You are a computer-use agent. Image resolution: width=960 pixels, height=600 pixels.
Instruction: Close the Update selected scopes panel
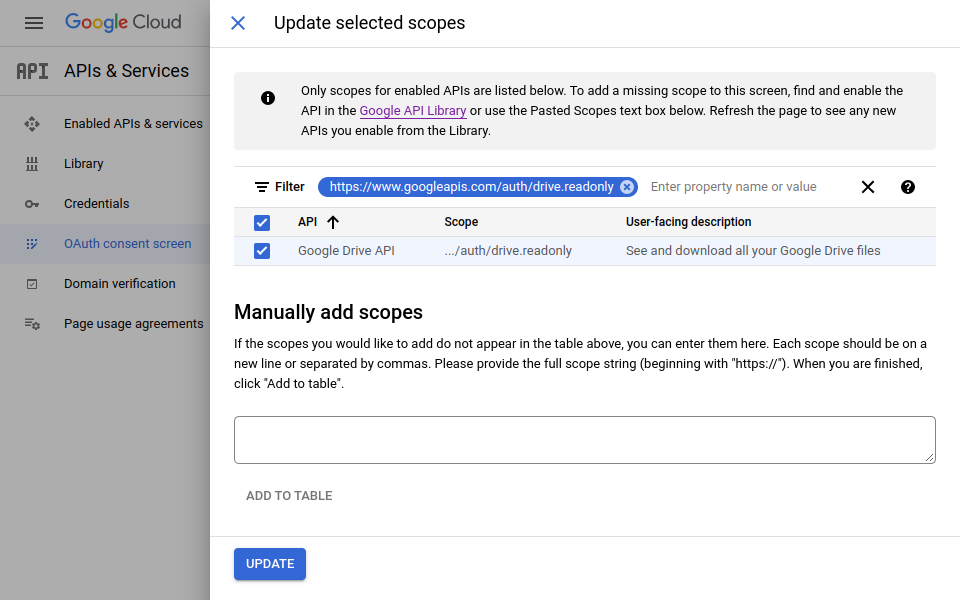tap(238, 22)
